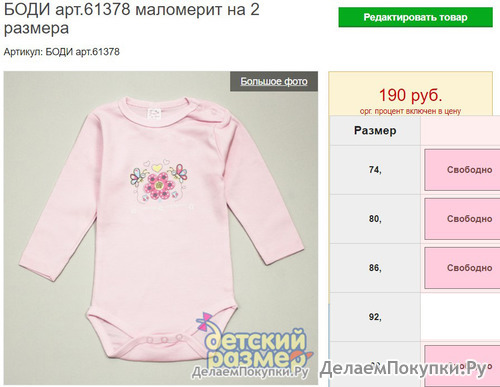Image resolution: width=500 pixels, height=387 pixels.
Task: Click the 190 руб. price text
Action: pos(410,95)
